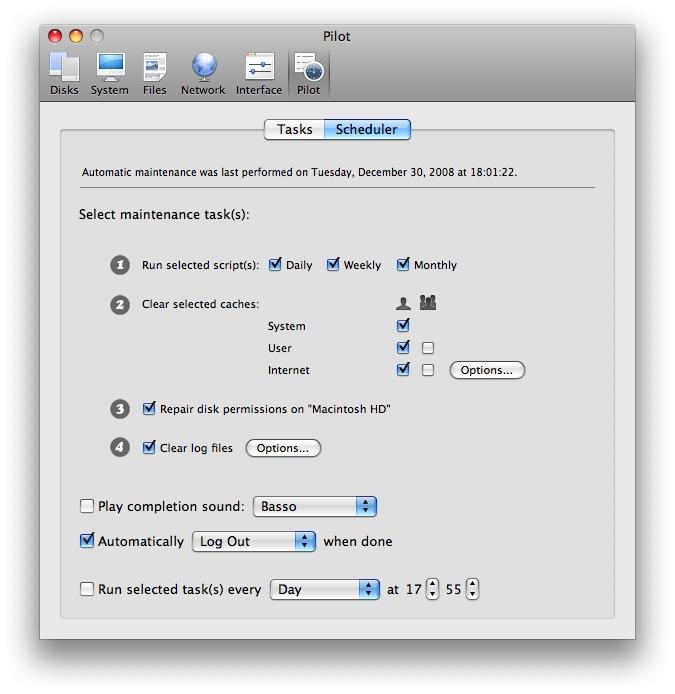Click the hour stepper next to 17
Screen dimensions: 675x694
click(432, 590)
